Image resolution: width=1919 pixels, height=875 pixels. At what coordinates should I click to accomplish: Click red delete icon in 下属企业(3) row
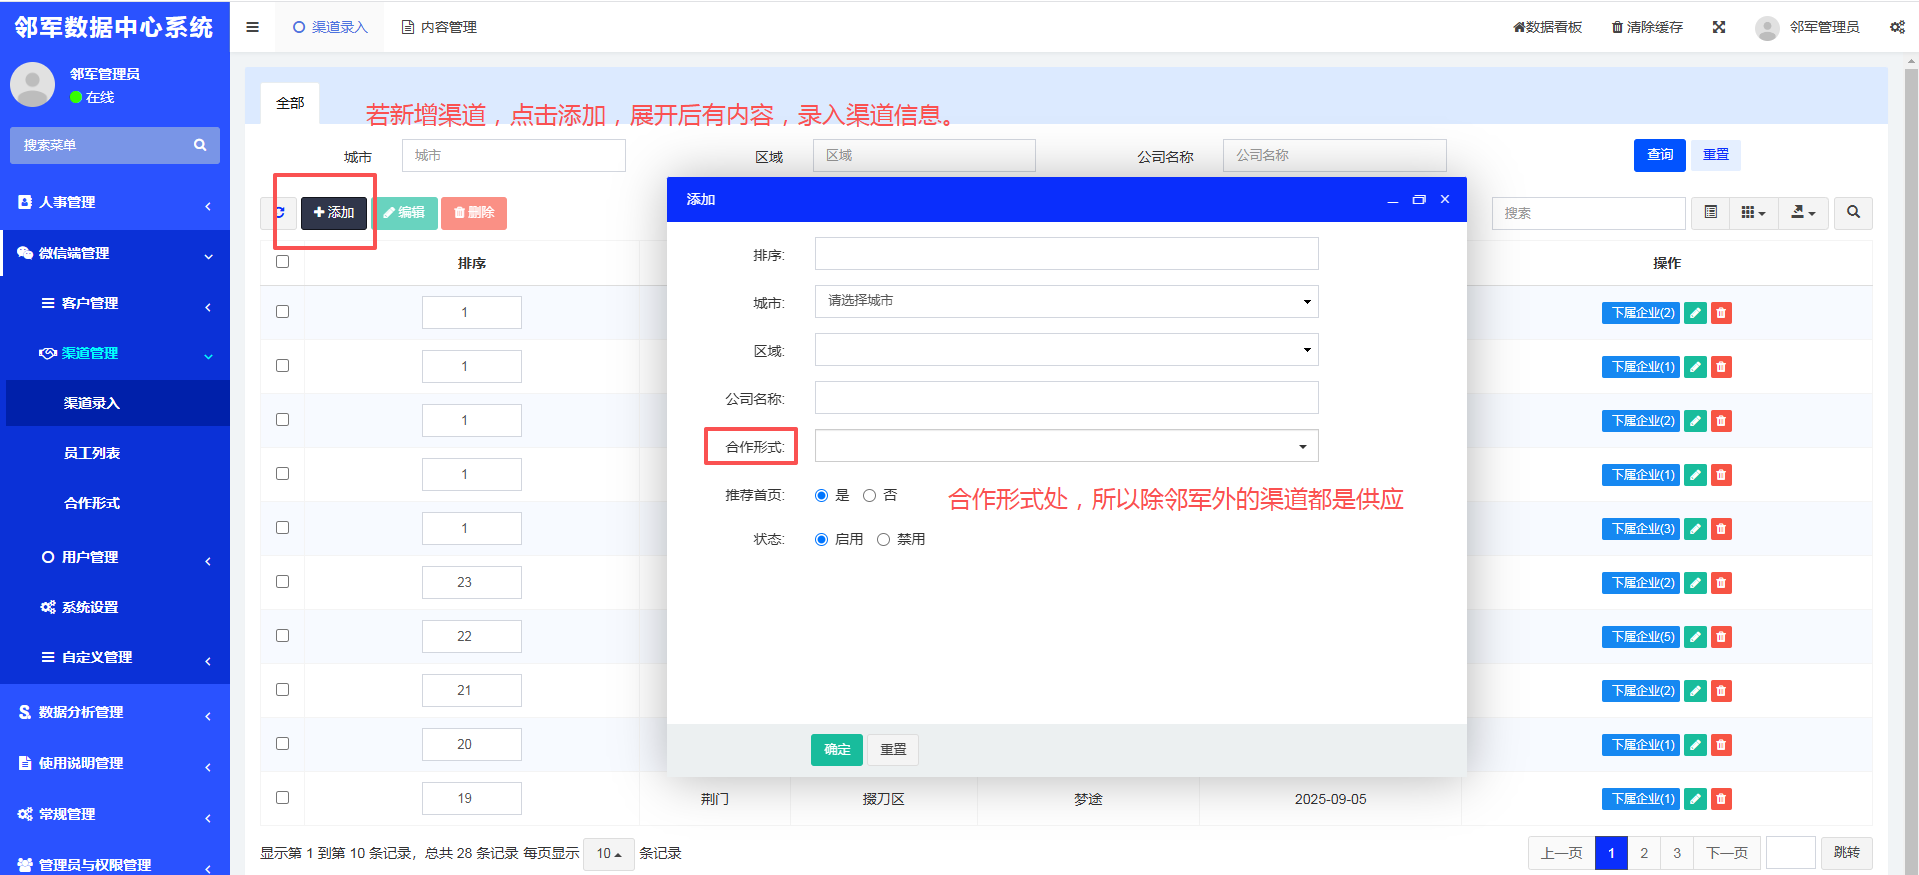coord(1721,529)
